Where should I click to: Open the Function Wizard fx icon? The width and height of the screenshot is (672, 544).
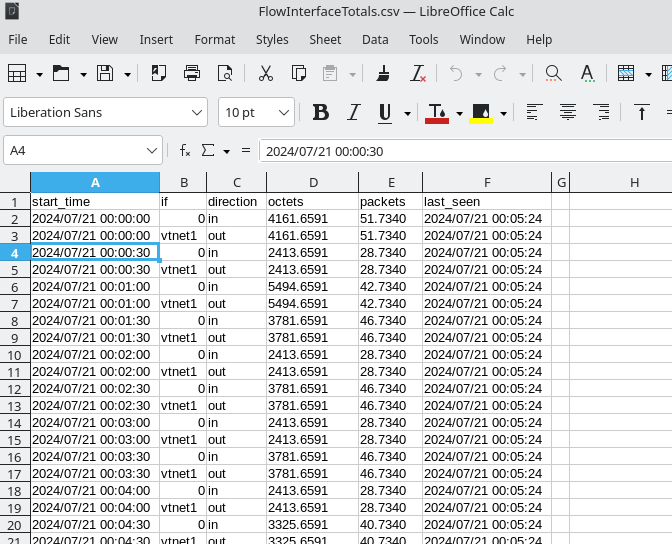[185, 150]
